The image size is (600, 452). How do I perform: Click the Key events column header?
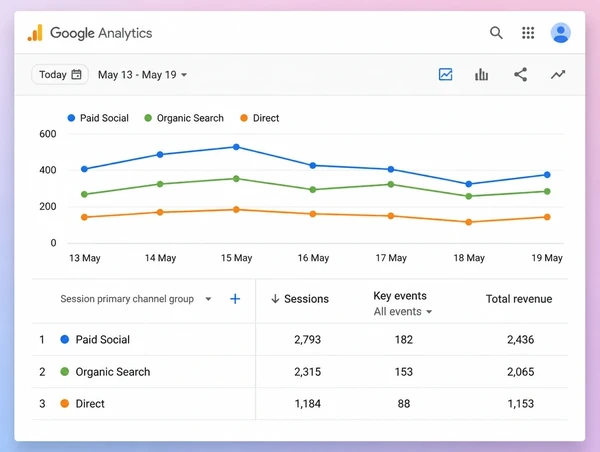tap(400, 296)
